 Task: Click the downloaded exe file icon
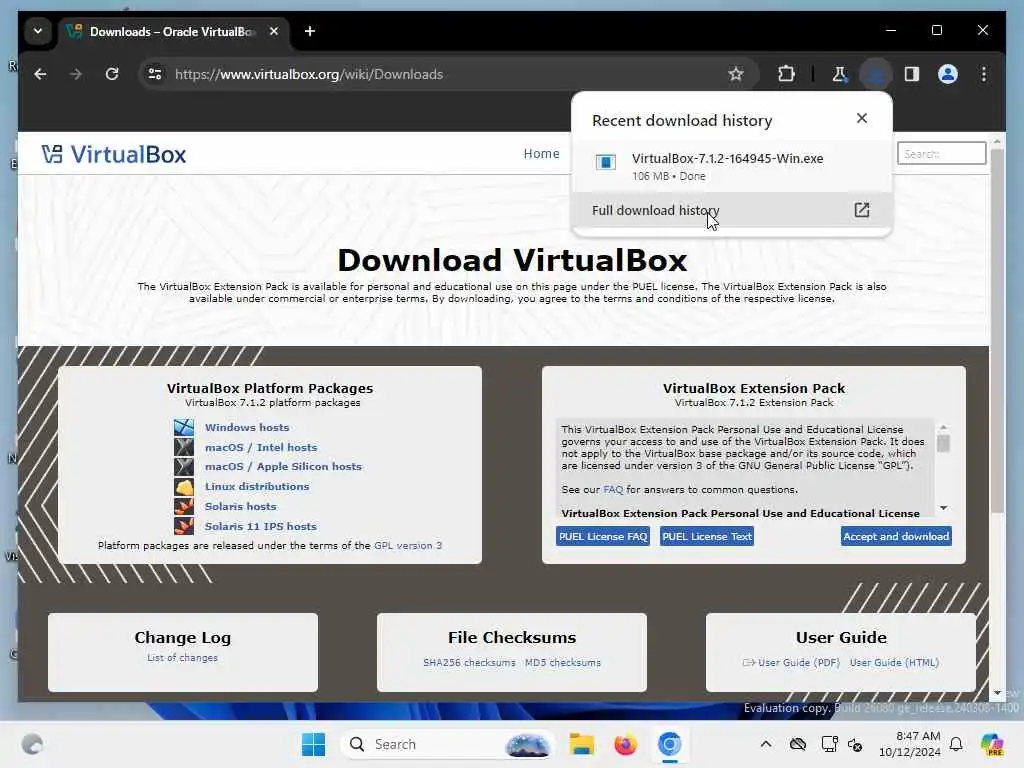(x=605, y=162)
